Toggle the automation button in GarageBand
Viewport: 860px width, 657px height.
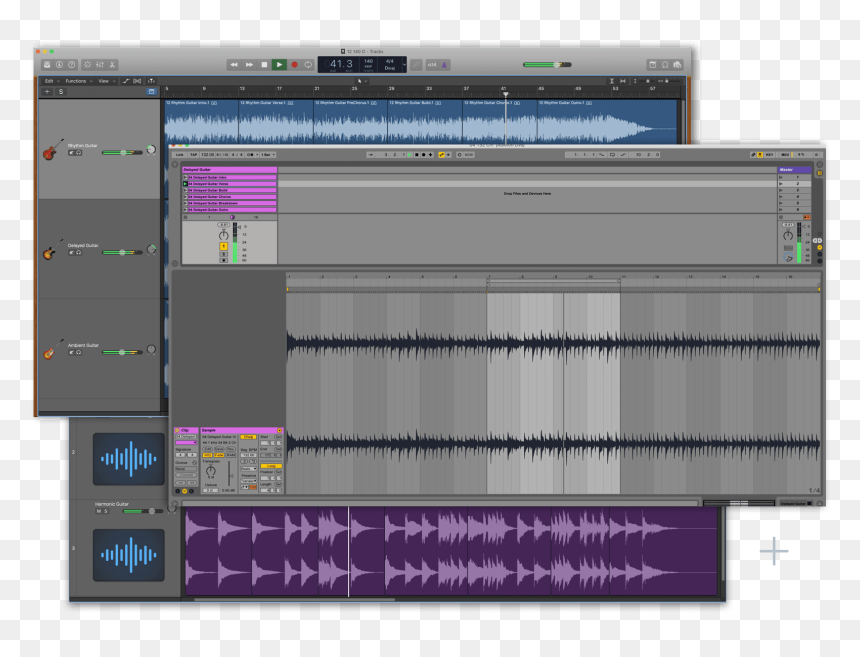point(126,81)
